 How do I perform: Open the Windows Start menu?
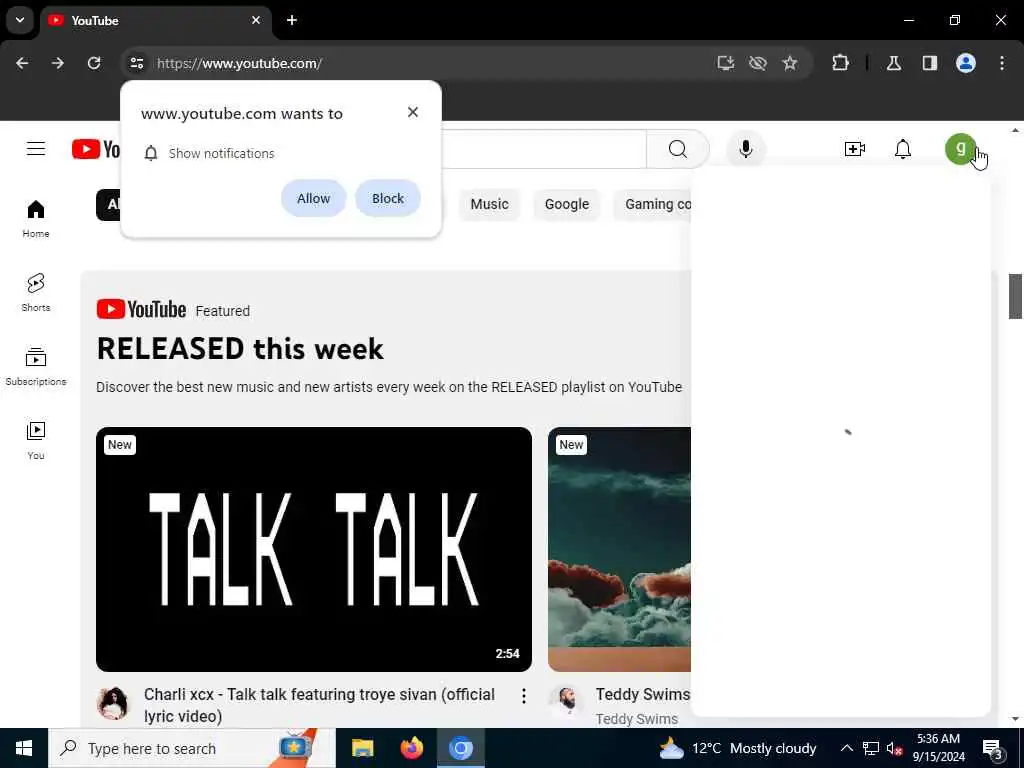click(24, 748)
